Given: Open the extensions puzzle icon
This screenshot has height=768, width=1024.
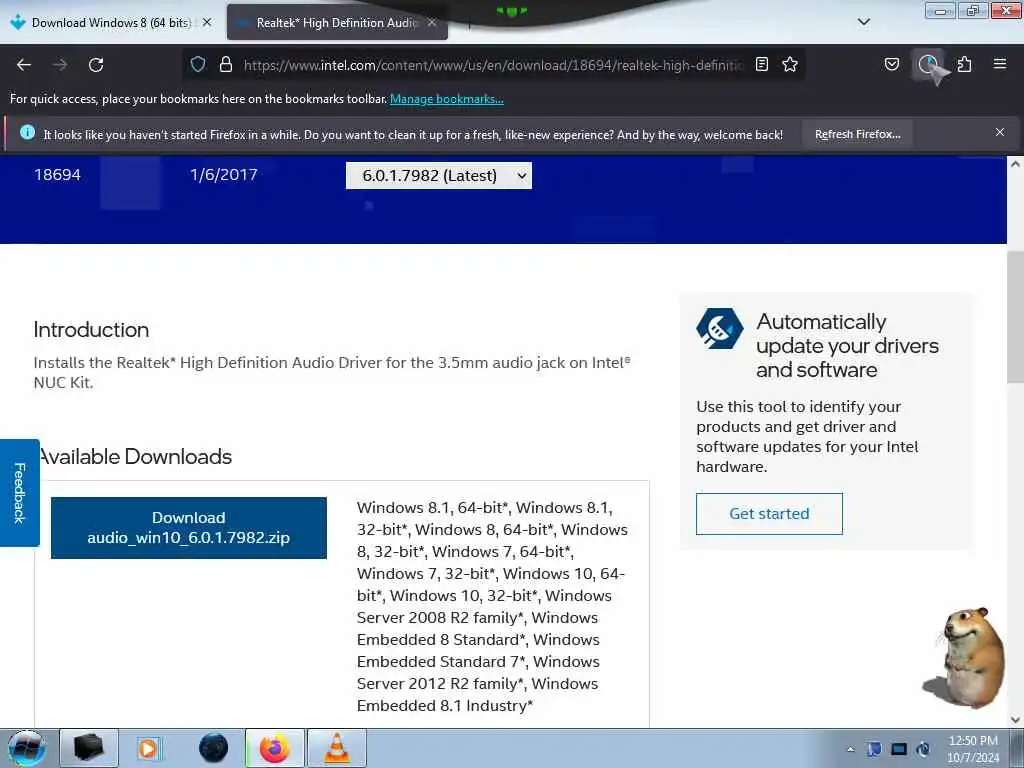Looking at the screenshot, I should click(x=965, y=64).
